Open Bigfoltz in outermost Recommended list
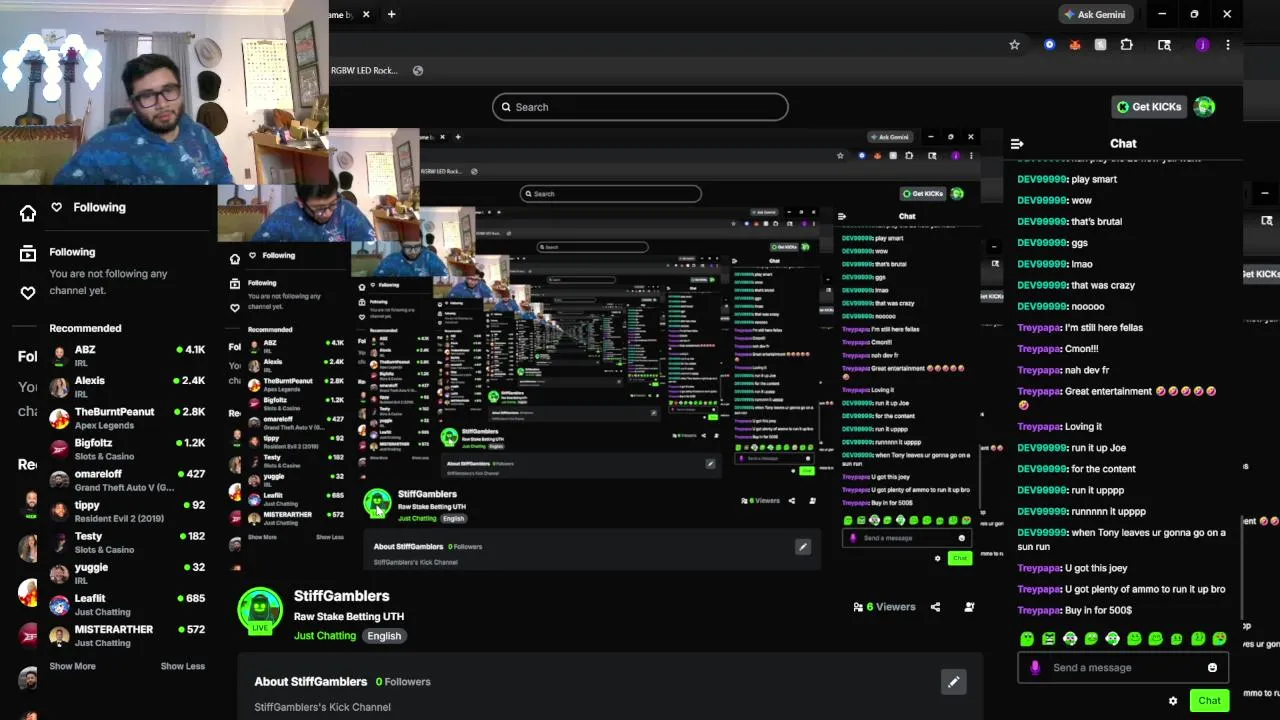 (x=127, y=449)
